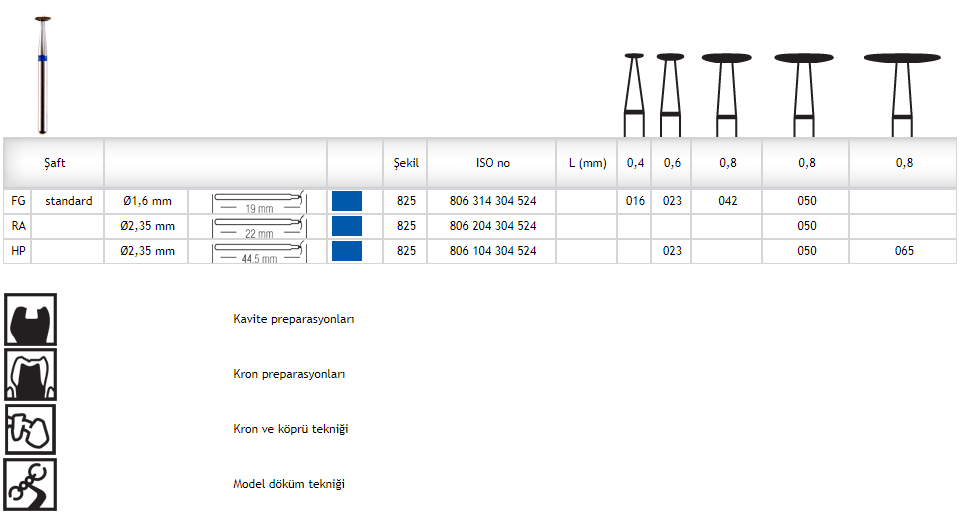Click the blue swatch in FG row

pos(346,201)
